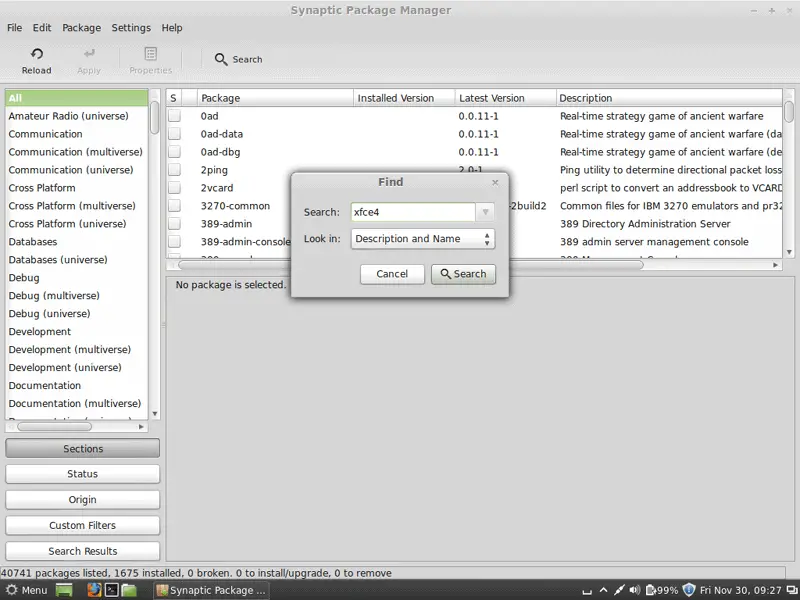This screenshot has width=800, height=600.
Task: Open the terminal from the taskbar
Action: pyautogui.click(x=111, y=590)
